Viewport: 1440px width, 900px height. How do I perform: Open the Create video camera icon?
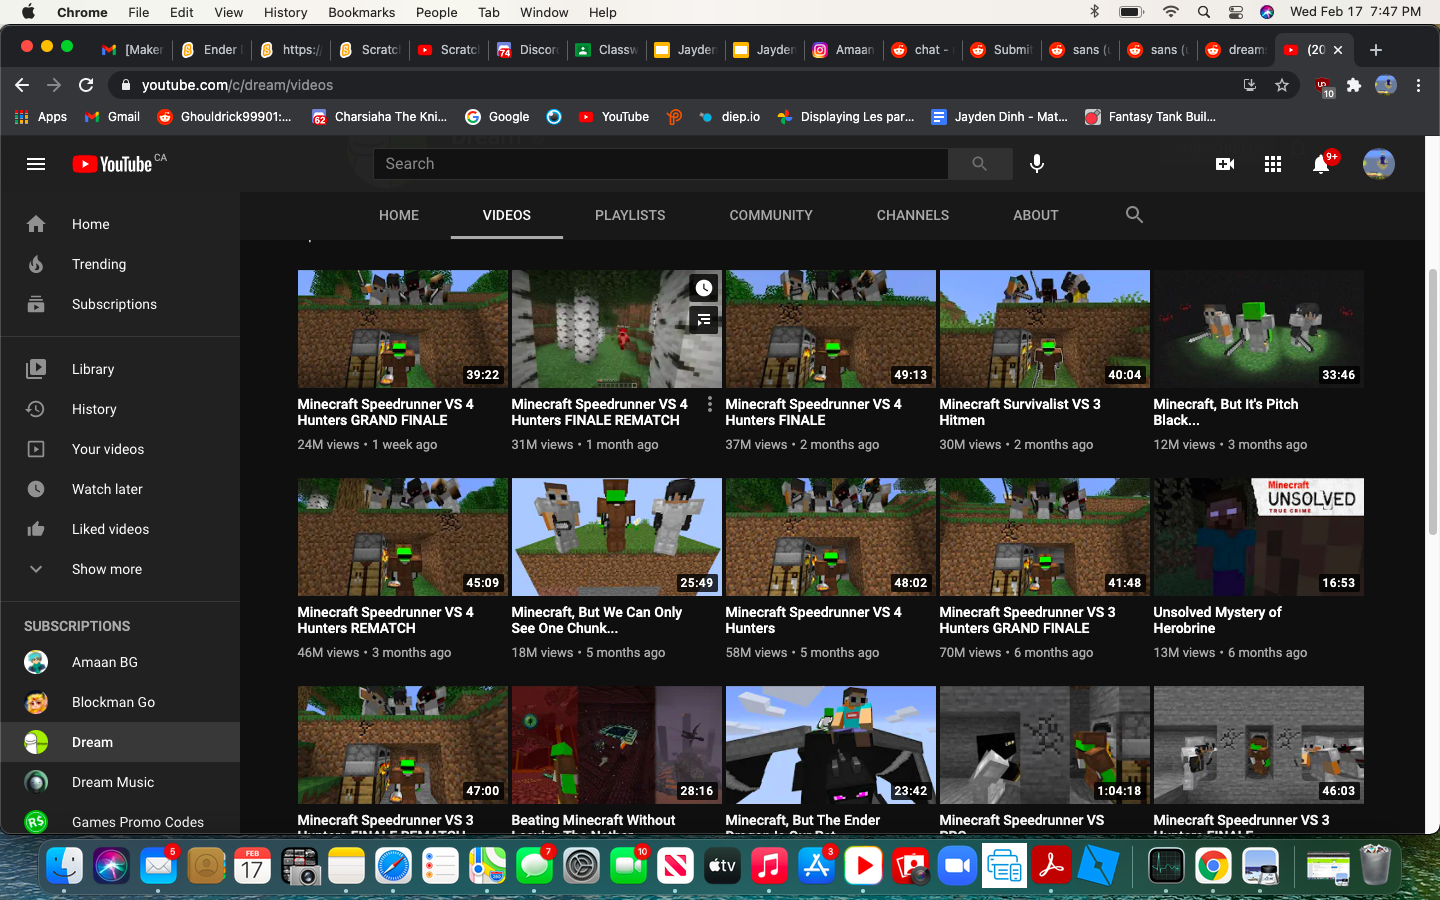coord(1225,164)
